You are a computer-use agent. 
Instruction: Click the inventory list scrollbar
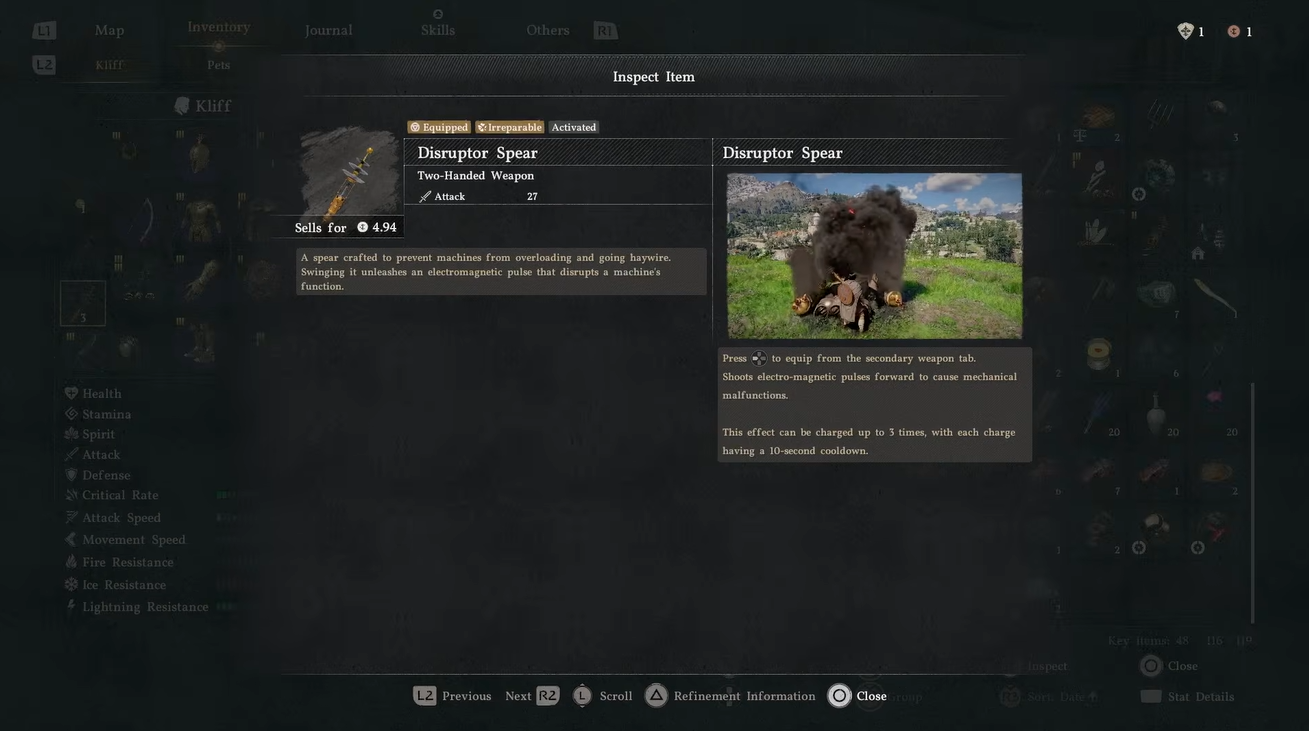pyautogui.click(x=1252, y=502)
